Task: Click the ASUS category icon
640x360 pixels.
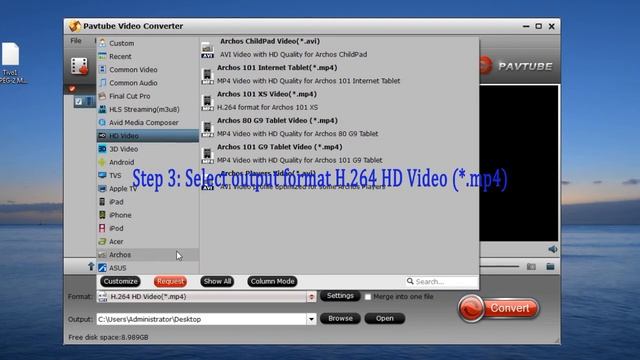Action: coord(102,268)
